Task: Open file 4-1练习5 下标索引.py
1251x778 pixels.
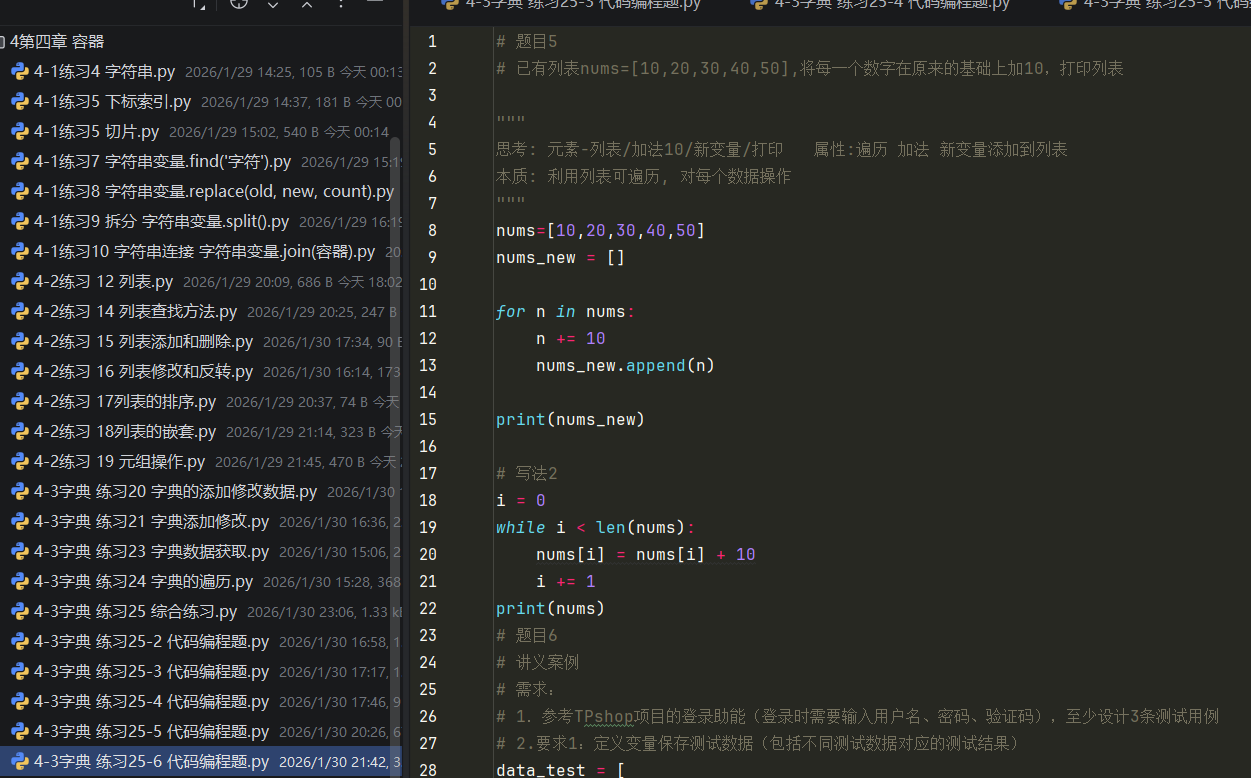Action: (x=112, y=102)
